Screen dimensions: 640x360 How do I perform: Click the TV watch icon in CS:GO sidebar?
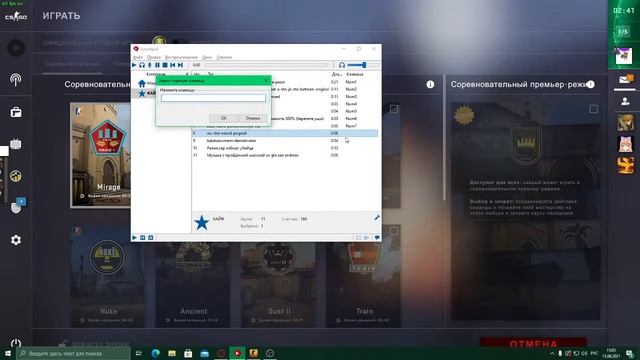(x=16, y=144)
